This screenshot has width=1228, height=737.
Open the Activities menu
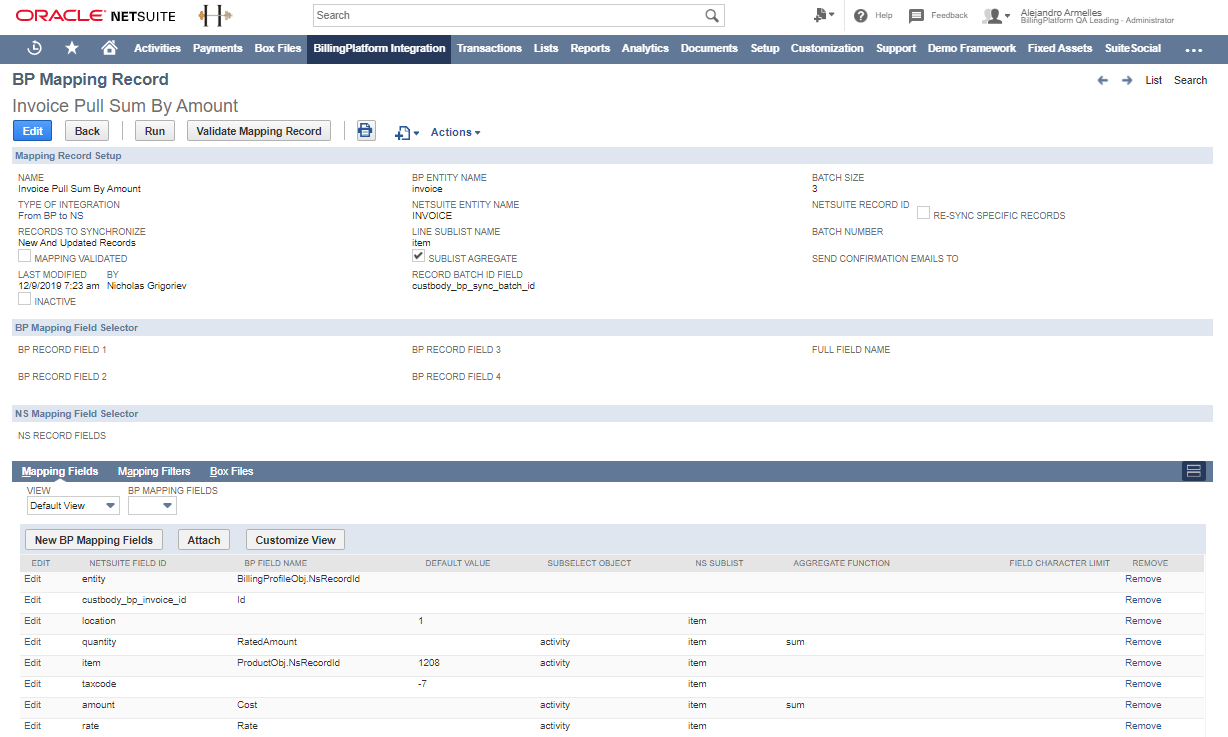[157, 48]
